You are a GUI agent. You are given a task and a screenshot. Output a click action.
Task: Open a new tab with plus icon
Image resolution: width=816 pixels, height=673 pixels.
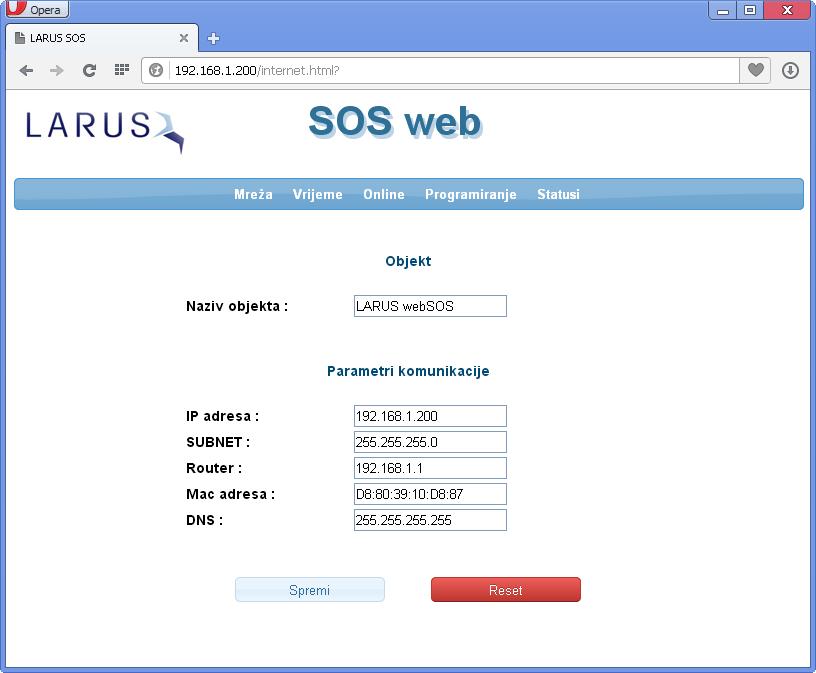click(213, 39)
